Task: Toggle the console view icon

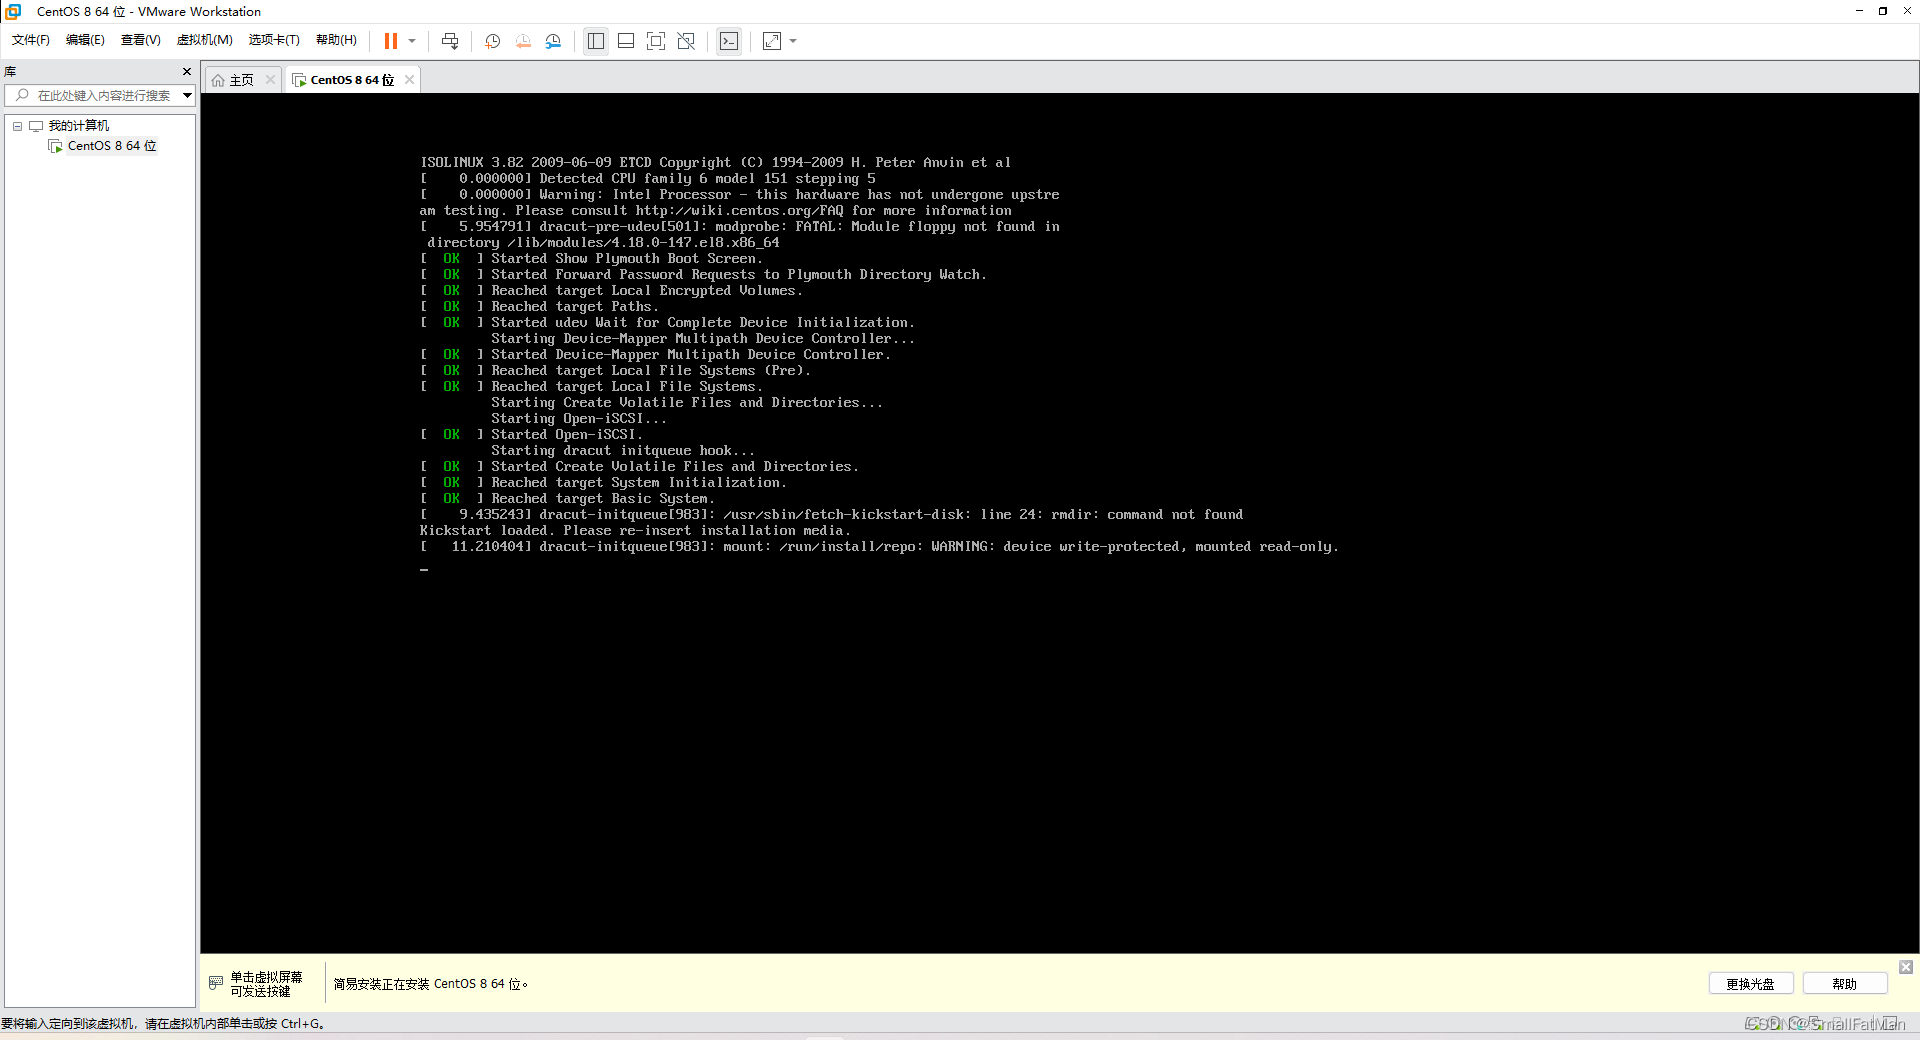Action: coord(729,41)
